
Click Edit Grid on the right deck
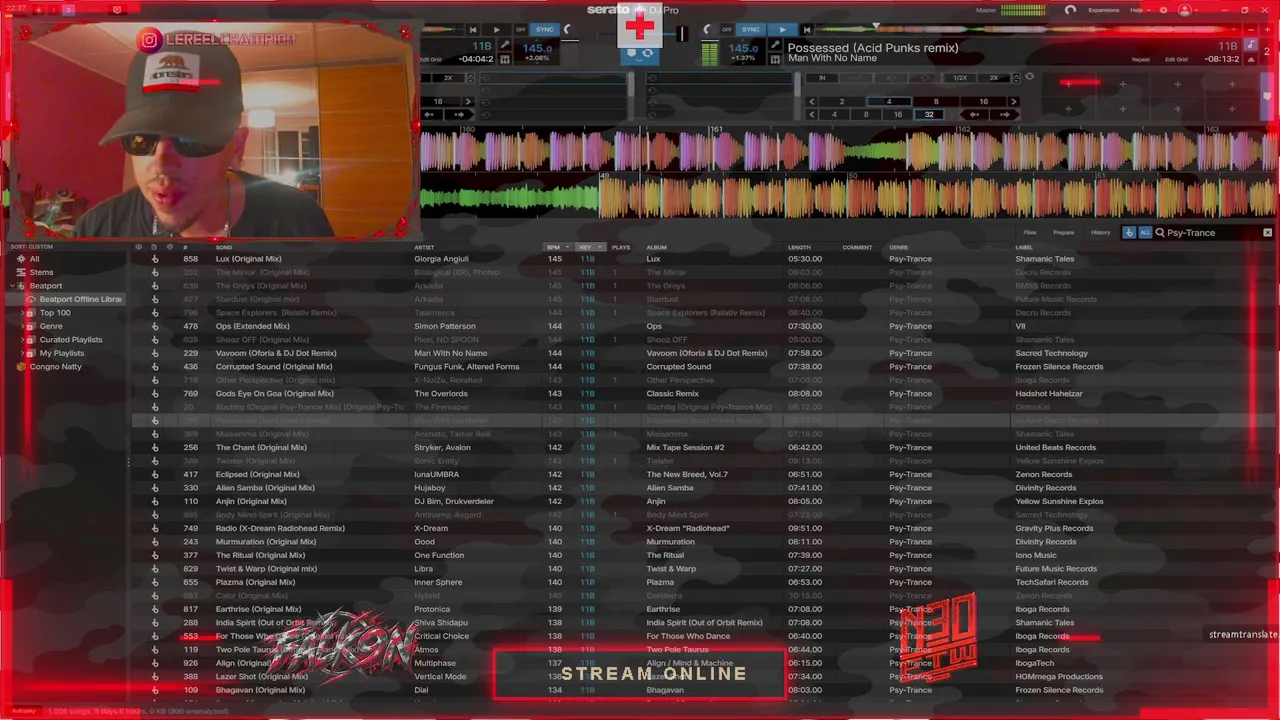[x=1176, y=59]
